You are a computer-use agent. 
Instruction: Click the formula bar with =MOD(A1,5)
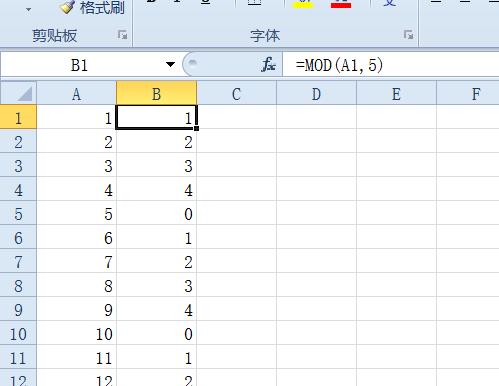tap(391, 65)
